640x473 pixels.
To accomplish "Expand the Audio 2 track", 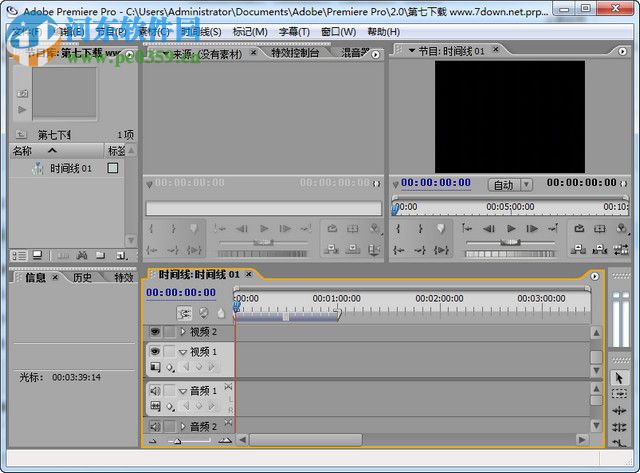I will click(183, 427).
